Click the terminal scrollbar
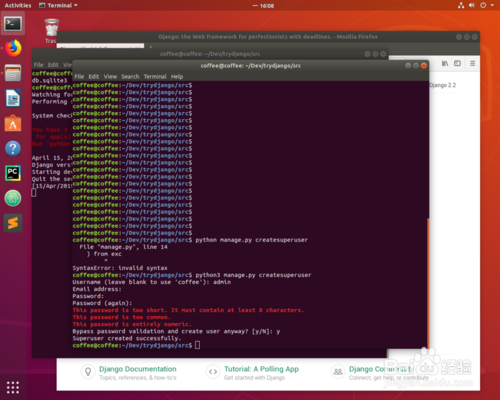Screen dimensions: 500x400 [x=428, y=283]
